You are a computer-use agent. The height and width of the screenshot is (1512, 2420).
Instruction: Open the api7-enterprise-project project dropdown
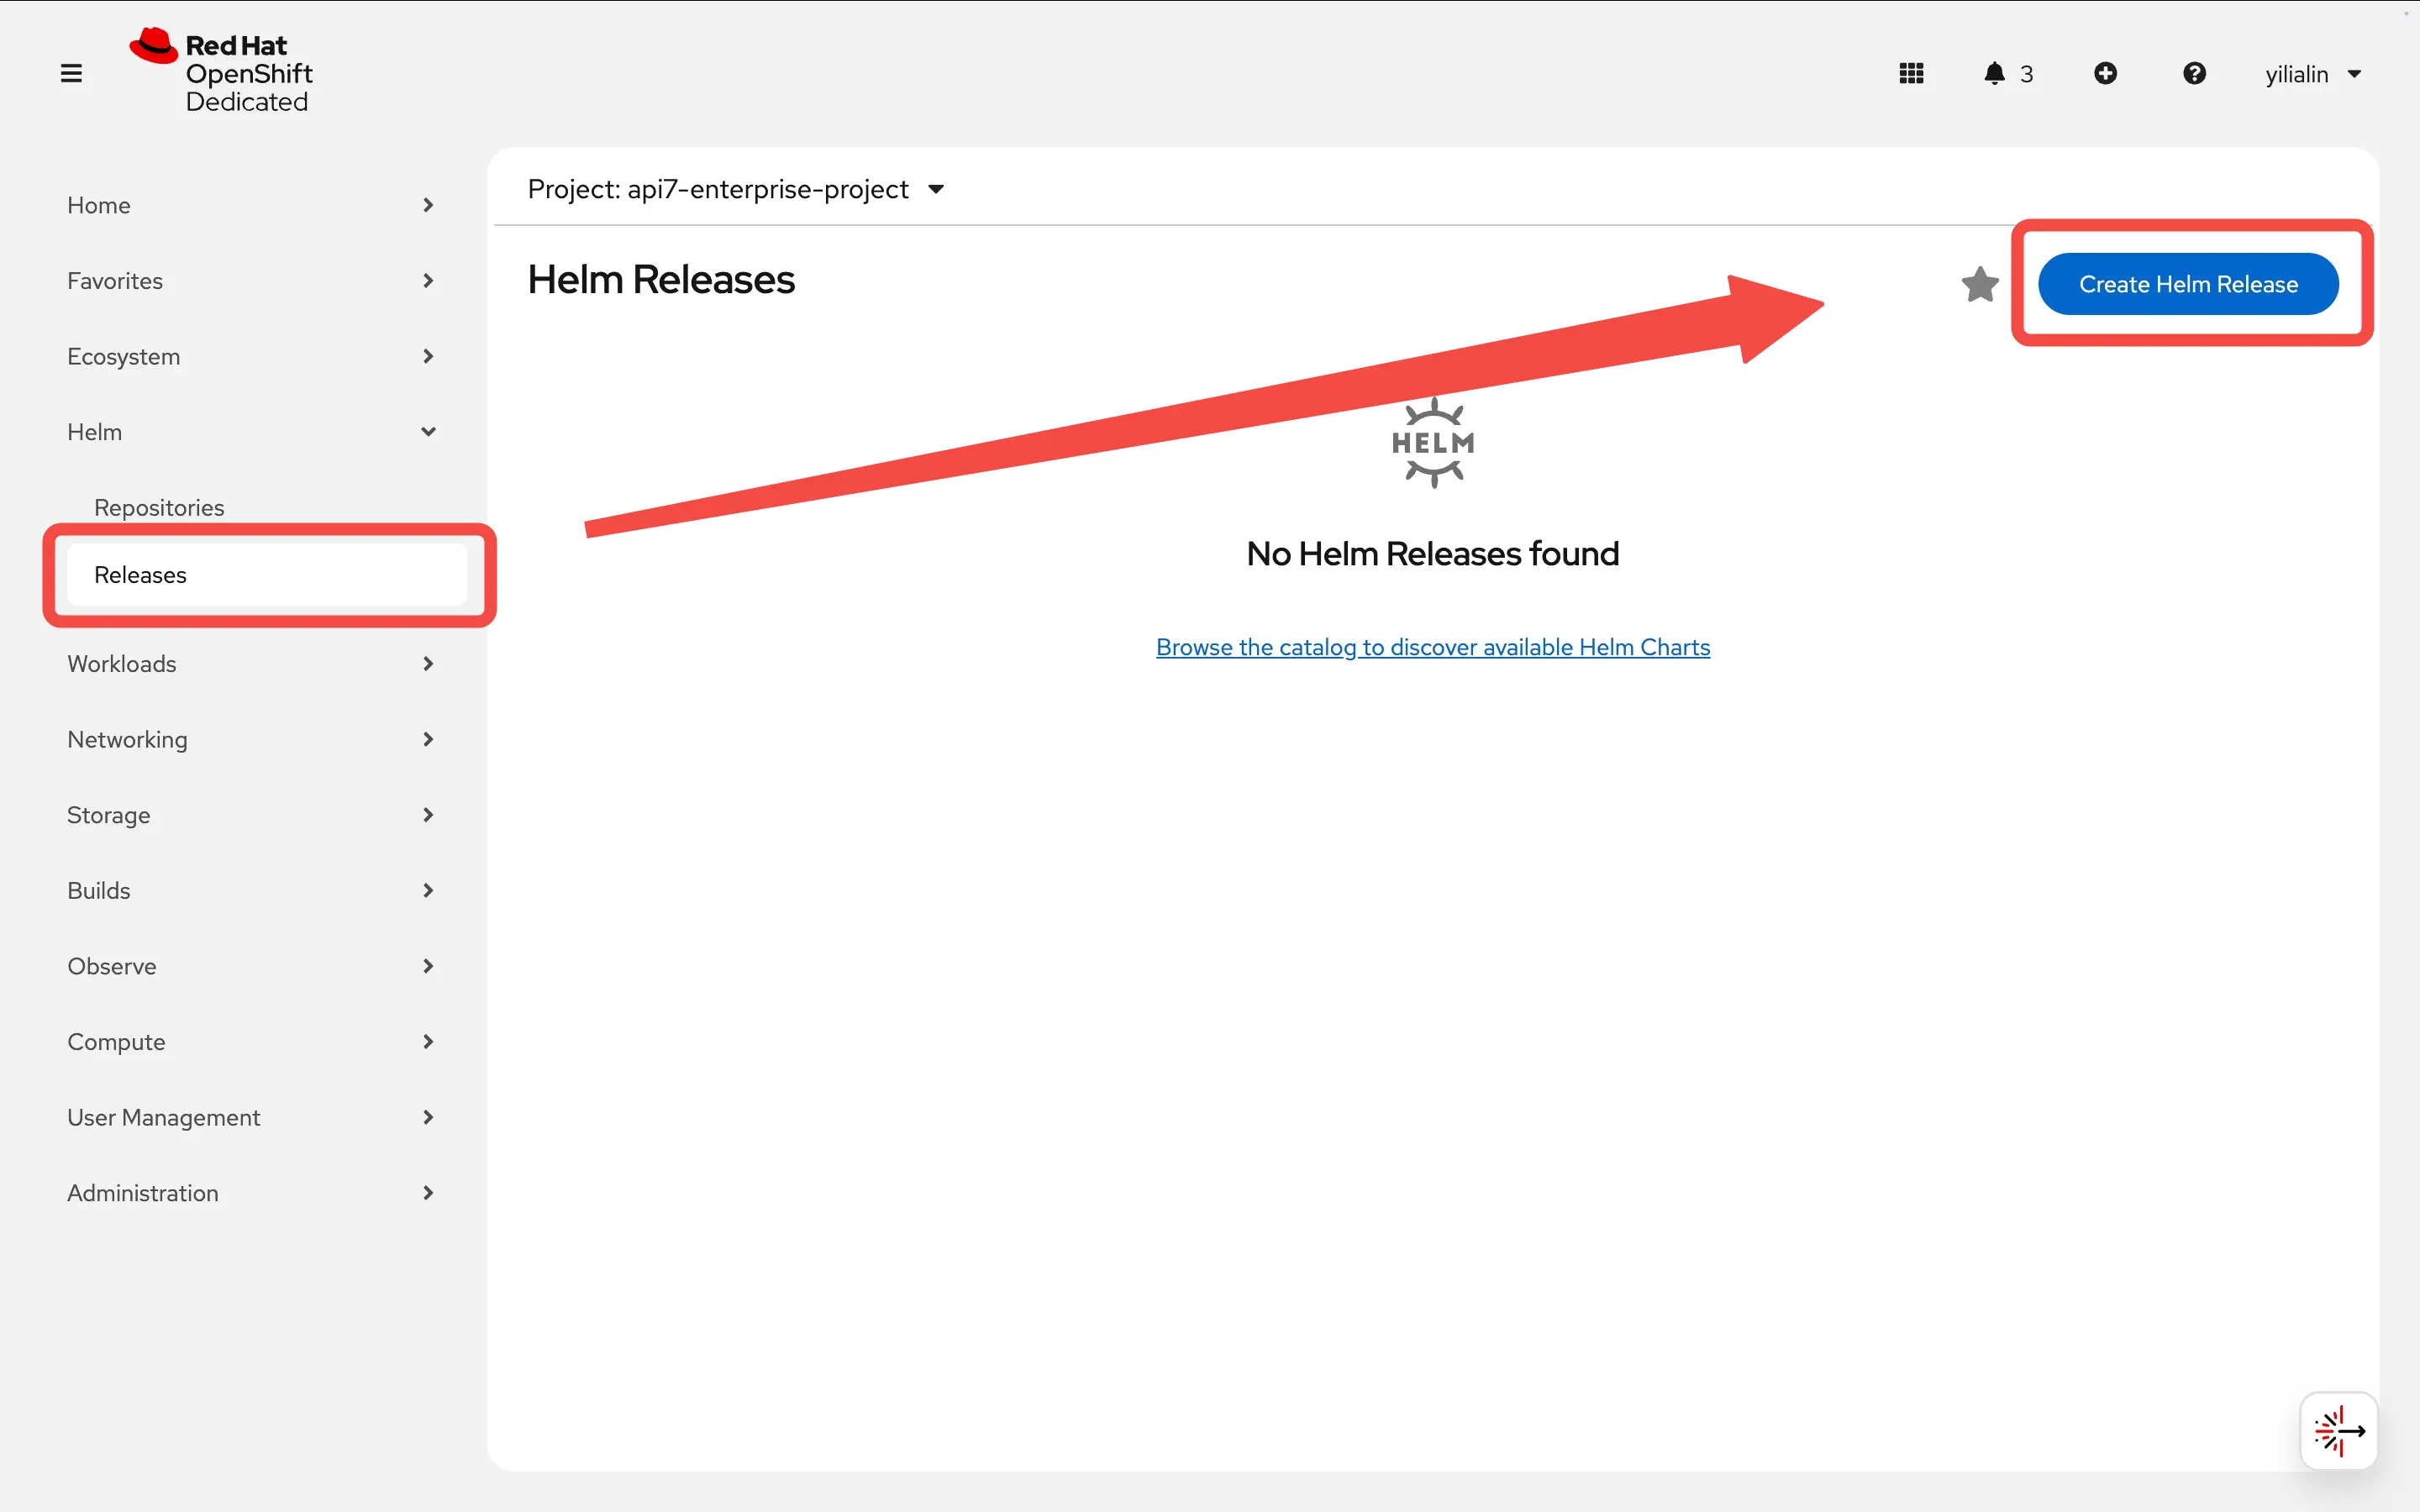pos(737,189)
